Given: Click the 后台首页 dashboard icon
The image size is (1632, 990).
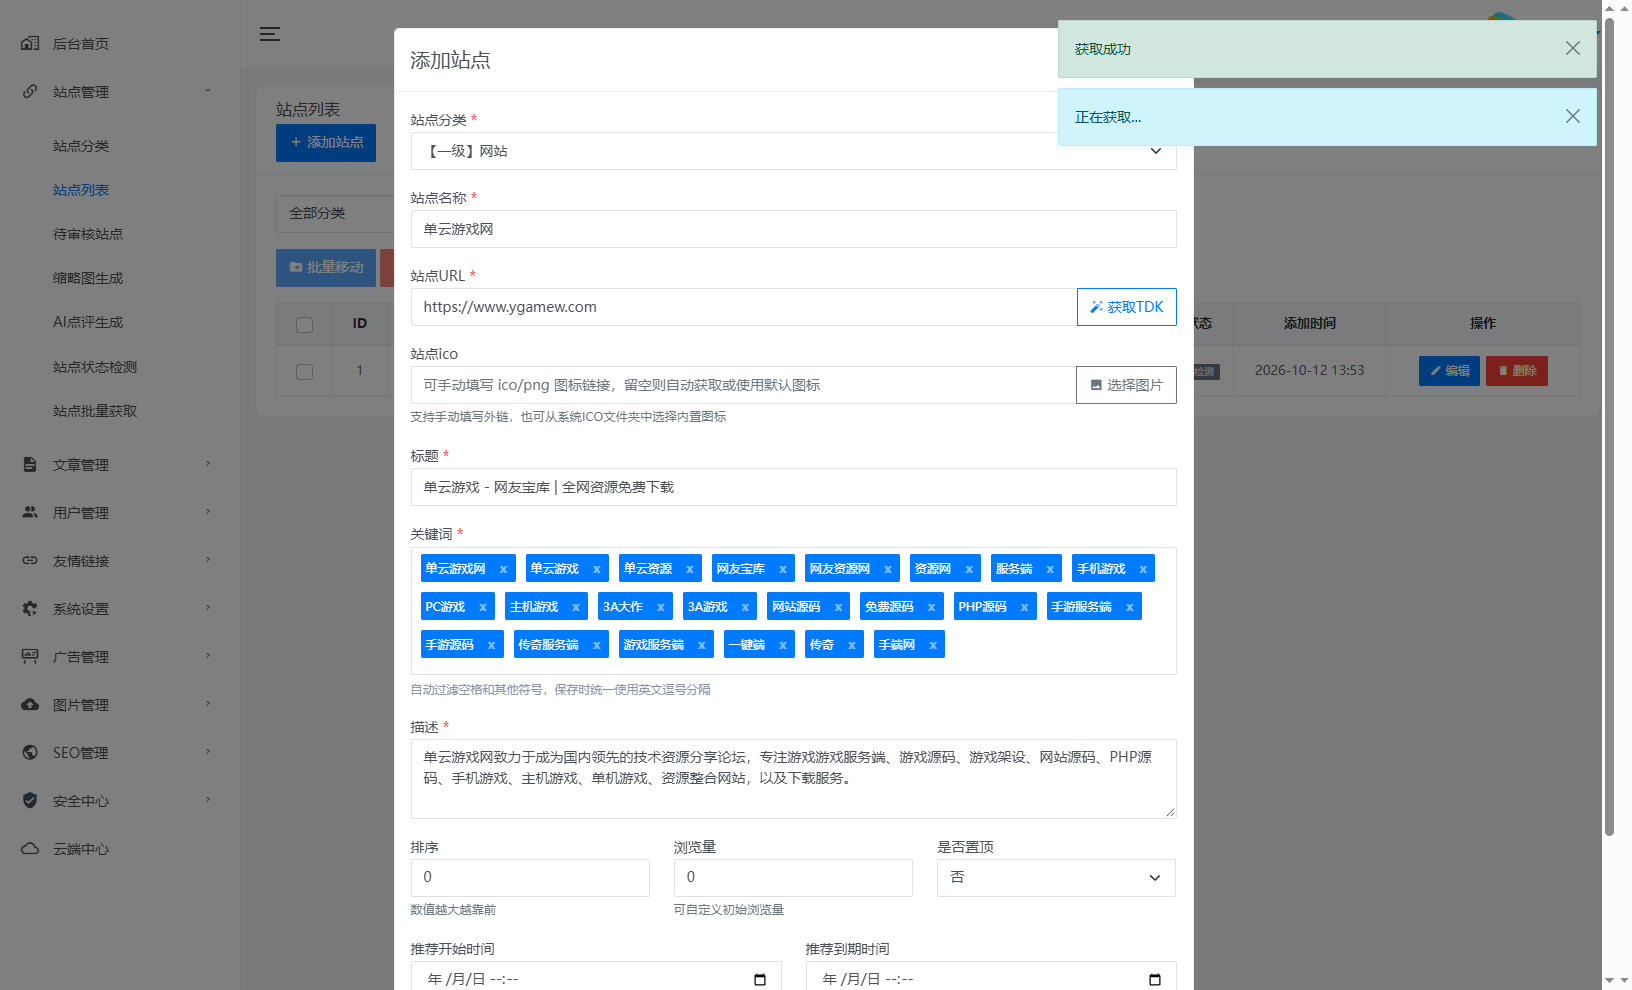Looking at the screenshot, I should [x=30, y=43].
